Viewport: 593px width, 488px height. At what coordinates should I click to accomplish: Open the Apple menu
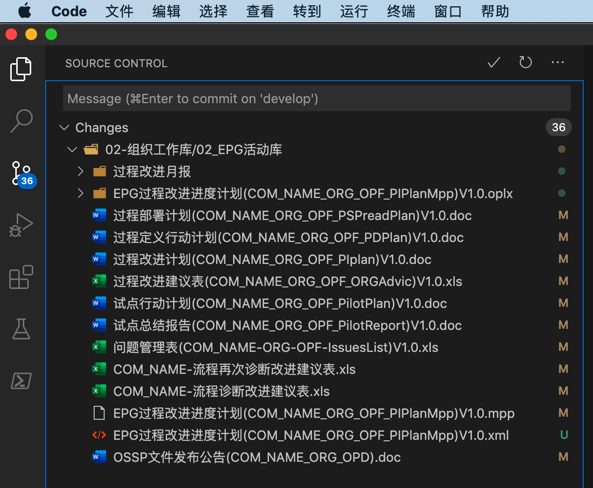[25, 11]
